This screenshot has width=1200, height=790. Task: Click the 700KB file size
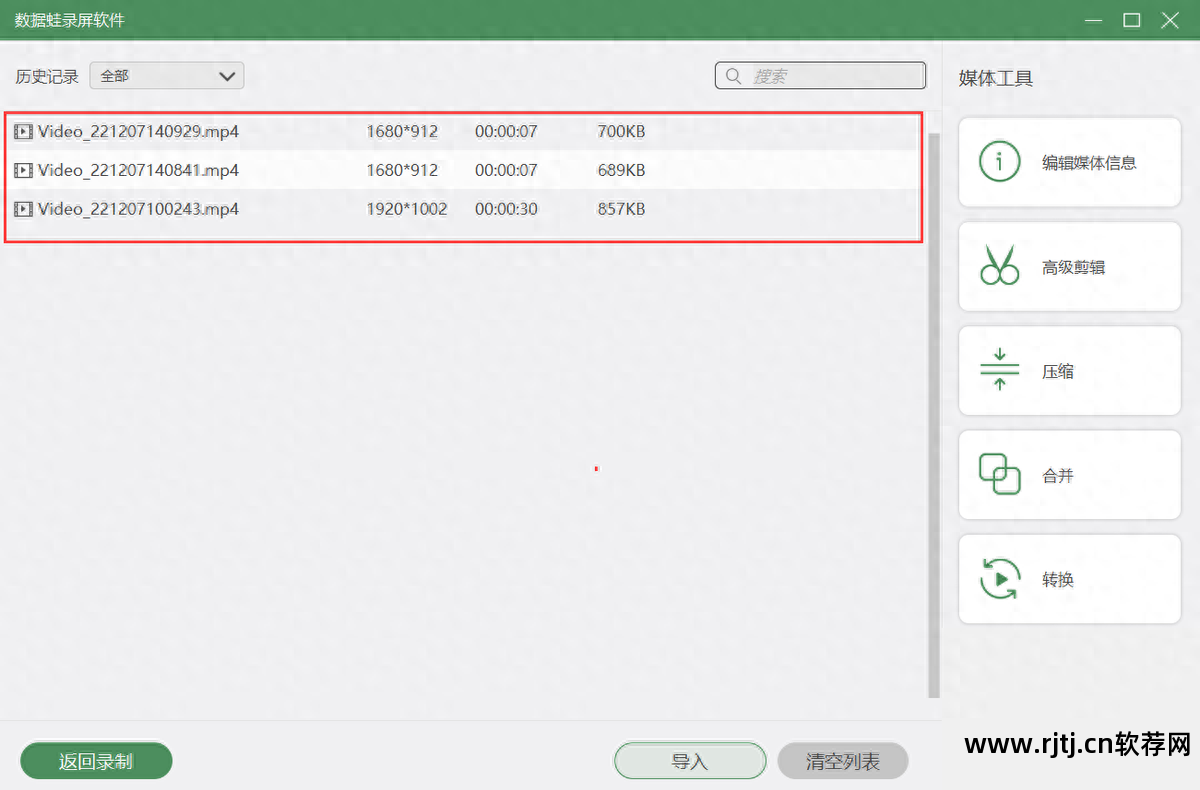tap(621, 131)
